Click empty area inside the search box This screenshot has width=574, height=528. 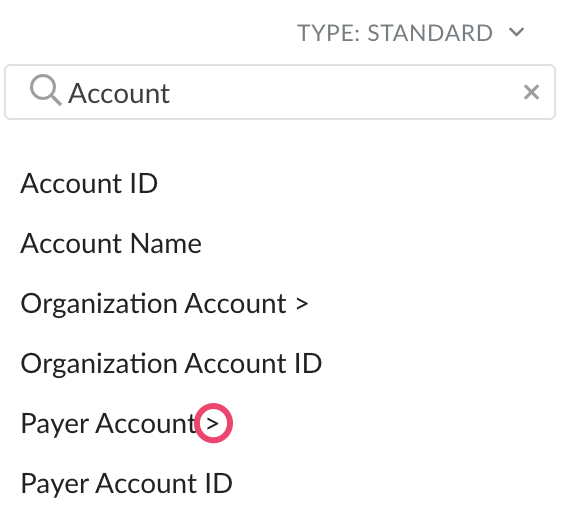point(344,92)
